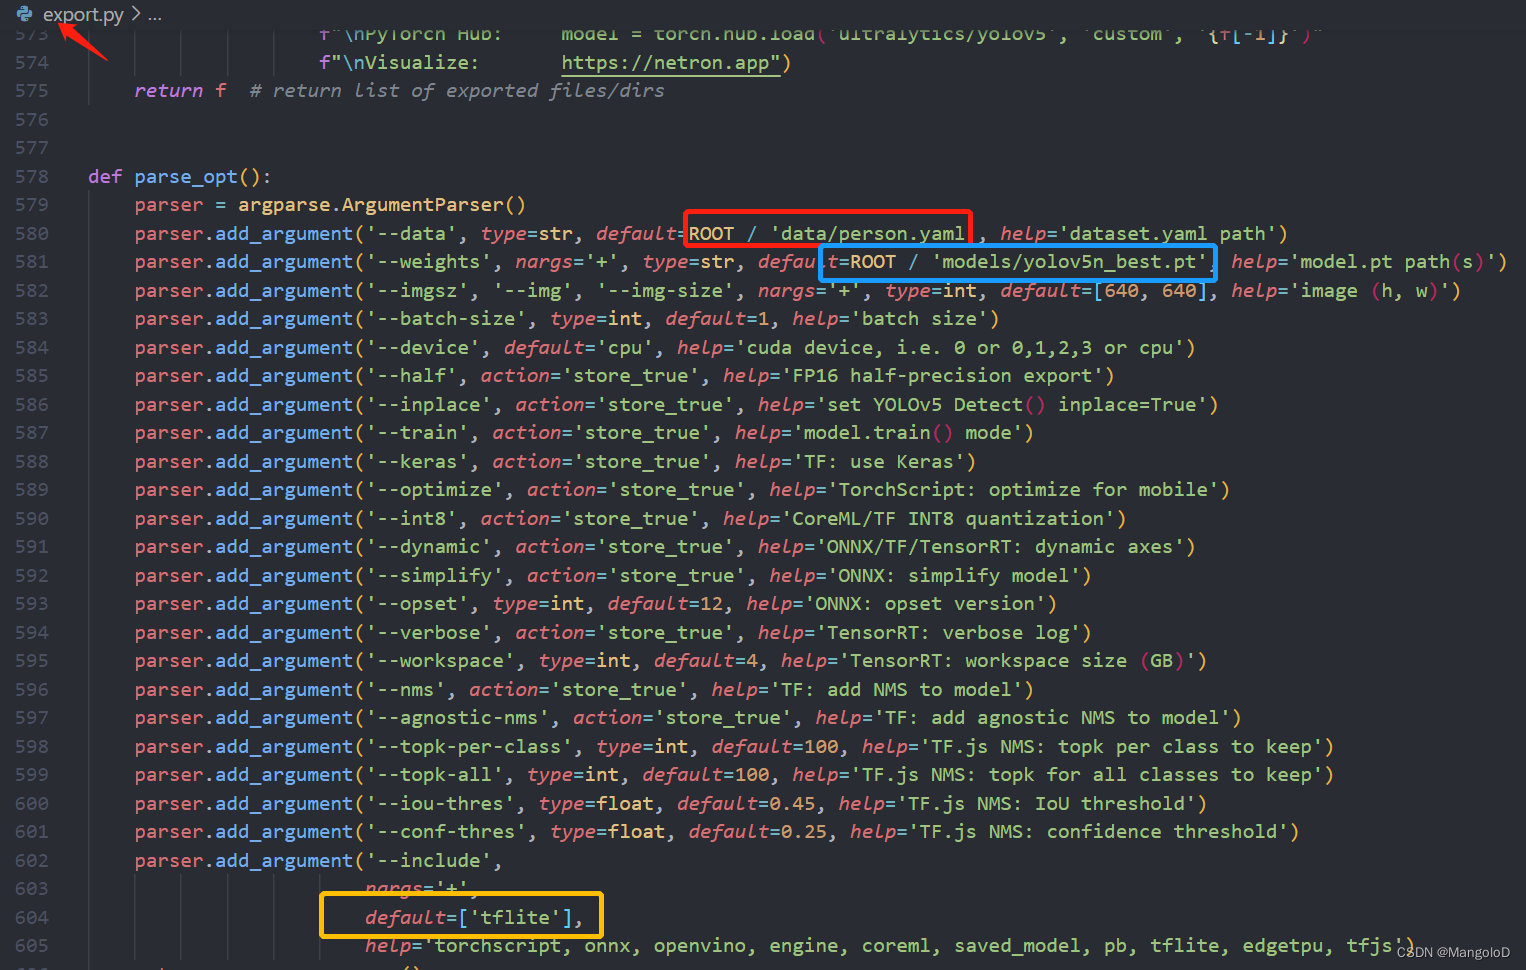Click the "\nVisualize:" f-string text
Image resolution: width=1526 pixels, height=970 pixels.
pyautogui.click(x=399, y=63)
